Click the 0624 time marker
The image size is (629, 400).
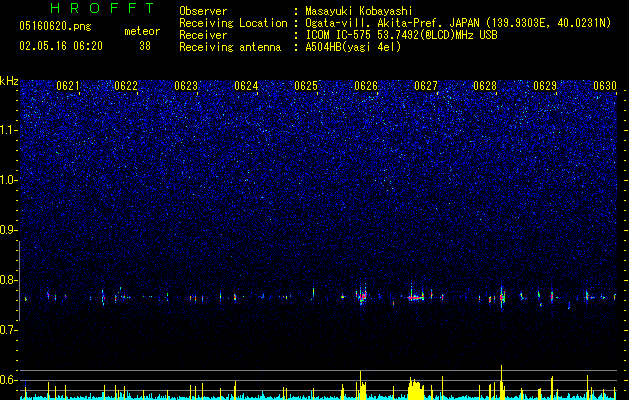[x=246, y=86]
